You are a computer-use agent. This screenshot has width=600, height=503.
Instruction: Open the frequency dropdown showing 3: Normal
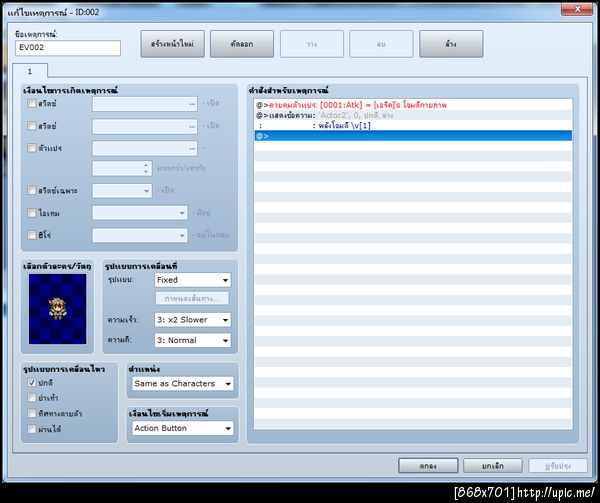tap(193, 340)
